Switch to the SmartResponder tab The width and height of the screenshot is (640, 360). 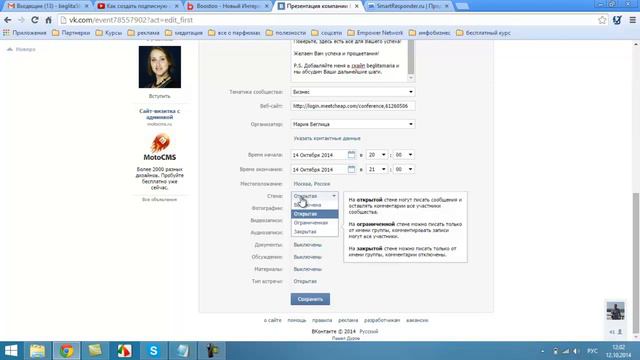point(407,6)
